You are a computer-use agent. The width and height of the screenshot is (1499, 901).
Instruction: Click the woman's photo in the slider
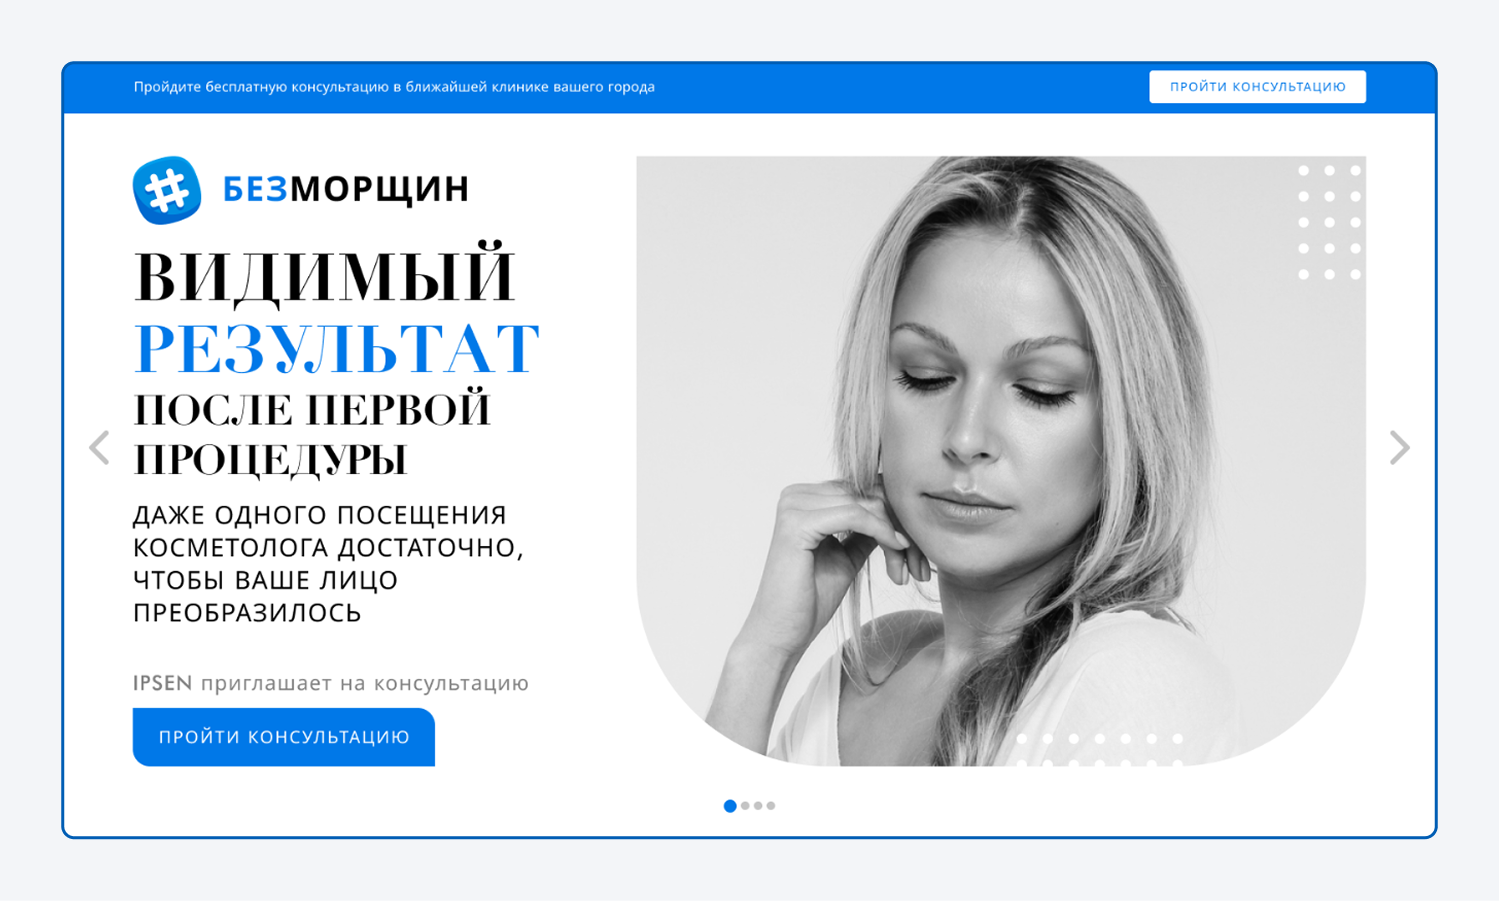coord(1001,461)
